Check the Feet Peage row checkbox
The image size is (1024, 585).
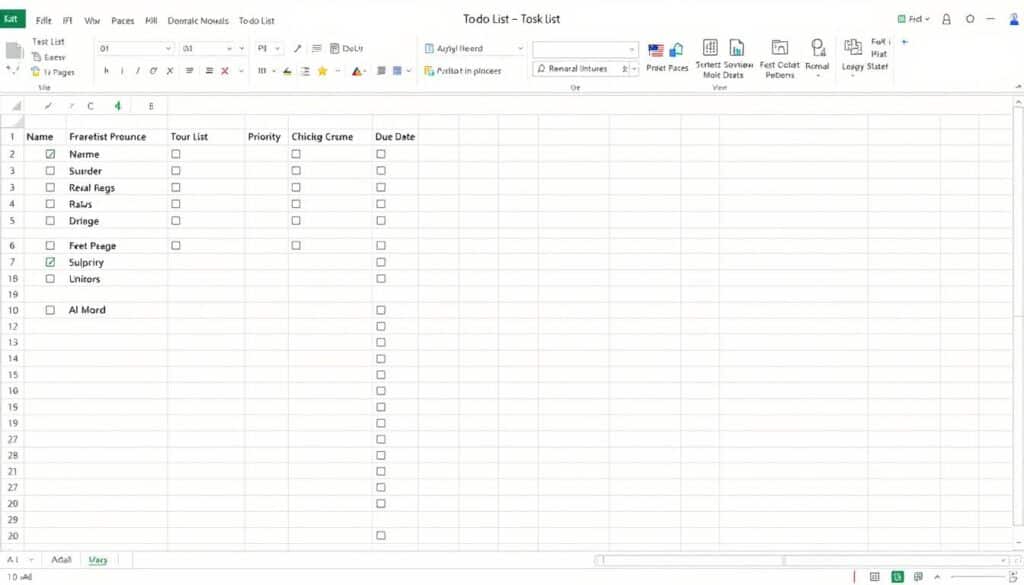click(x=50, y=245)
